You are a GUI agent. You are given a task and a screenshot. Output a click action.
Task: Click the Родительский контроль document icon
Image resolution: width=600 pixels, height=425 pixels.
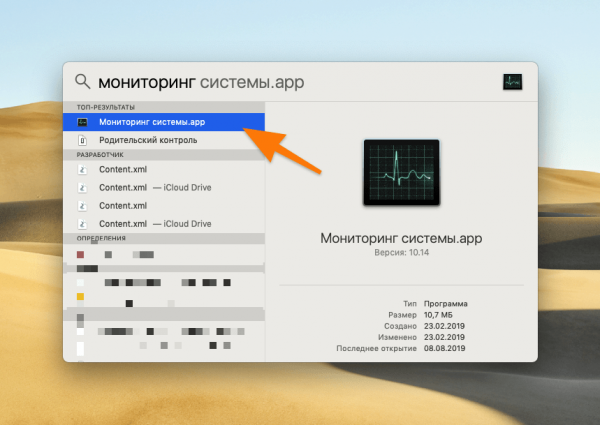click(x=82, y=140)
